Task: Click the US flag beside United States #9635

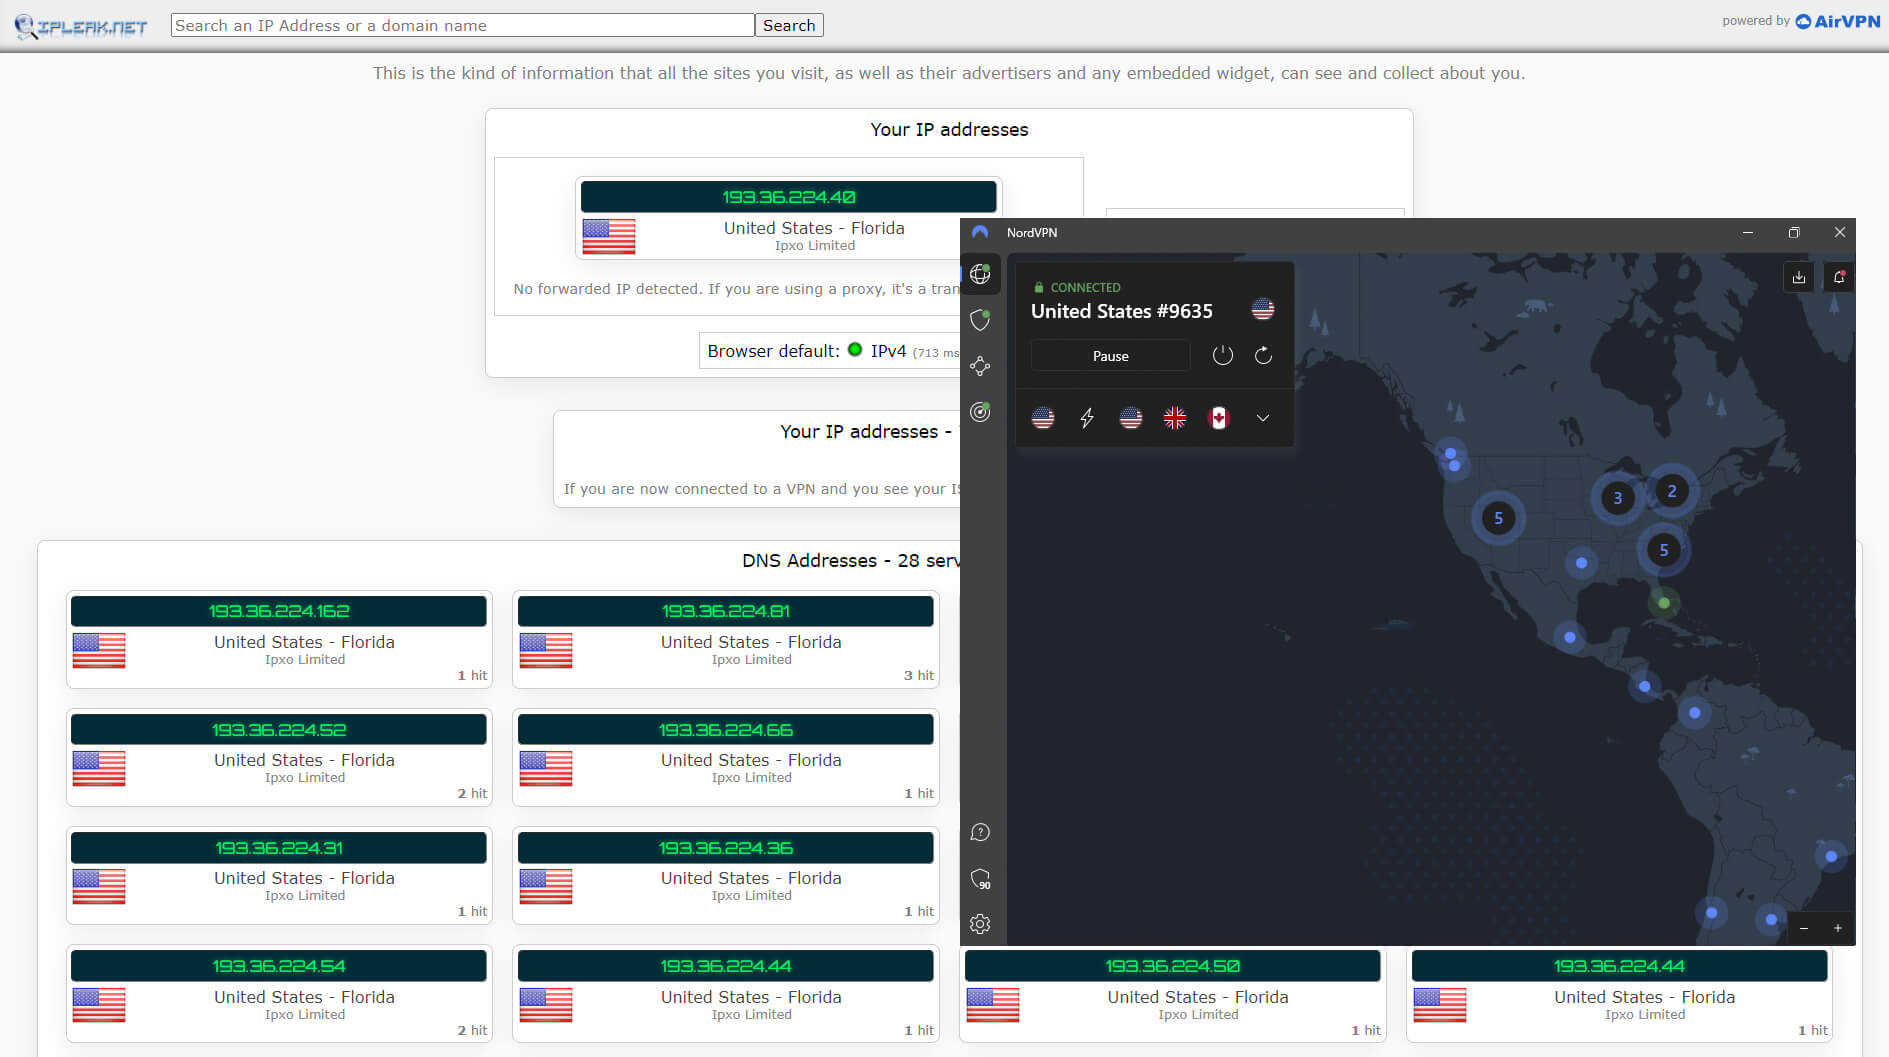Action: [x=1263, y=310]
